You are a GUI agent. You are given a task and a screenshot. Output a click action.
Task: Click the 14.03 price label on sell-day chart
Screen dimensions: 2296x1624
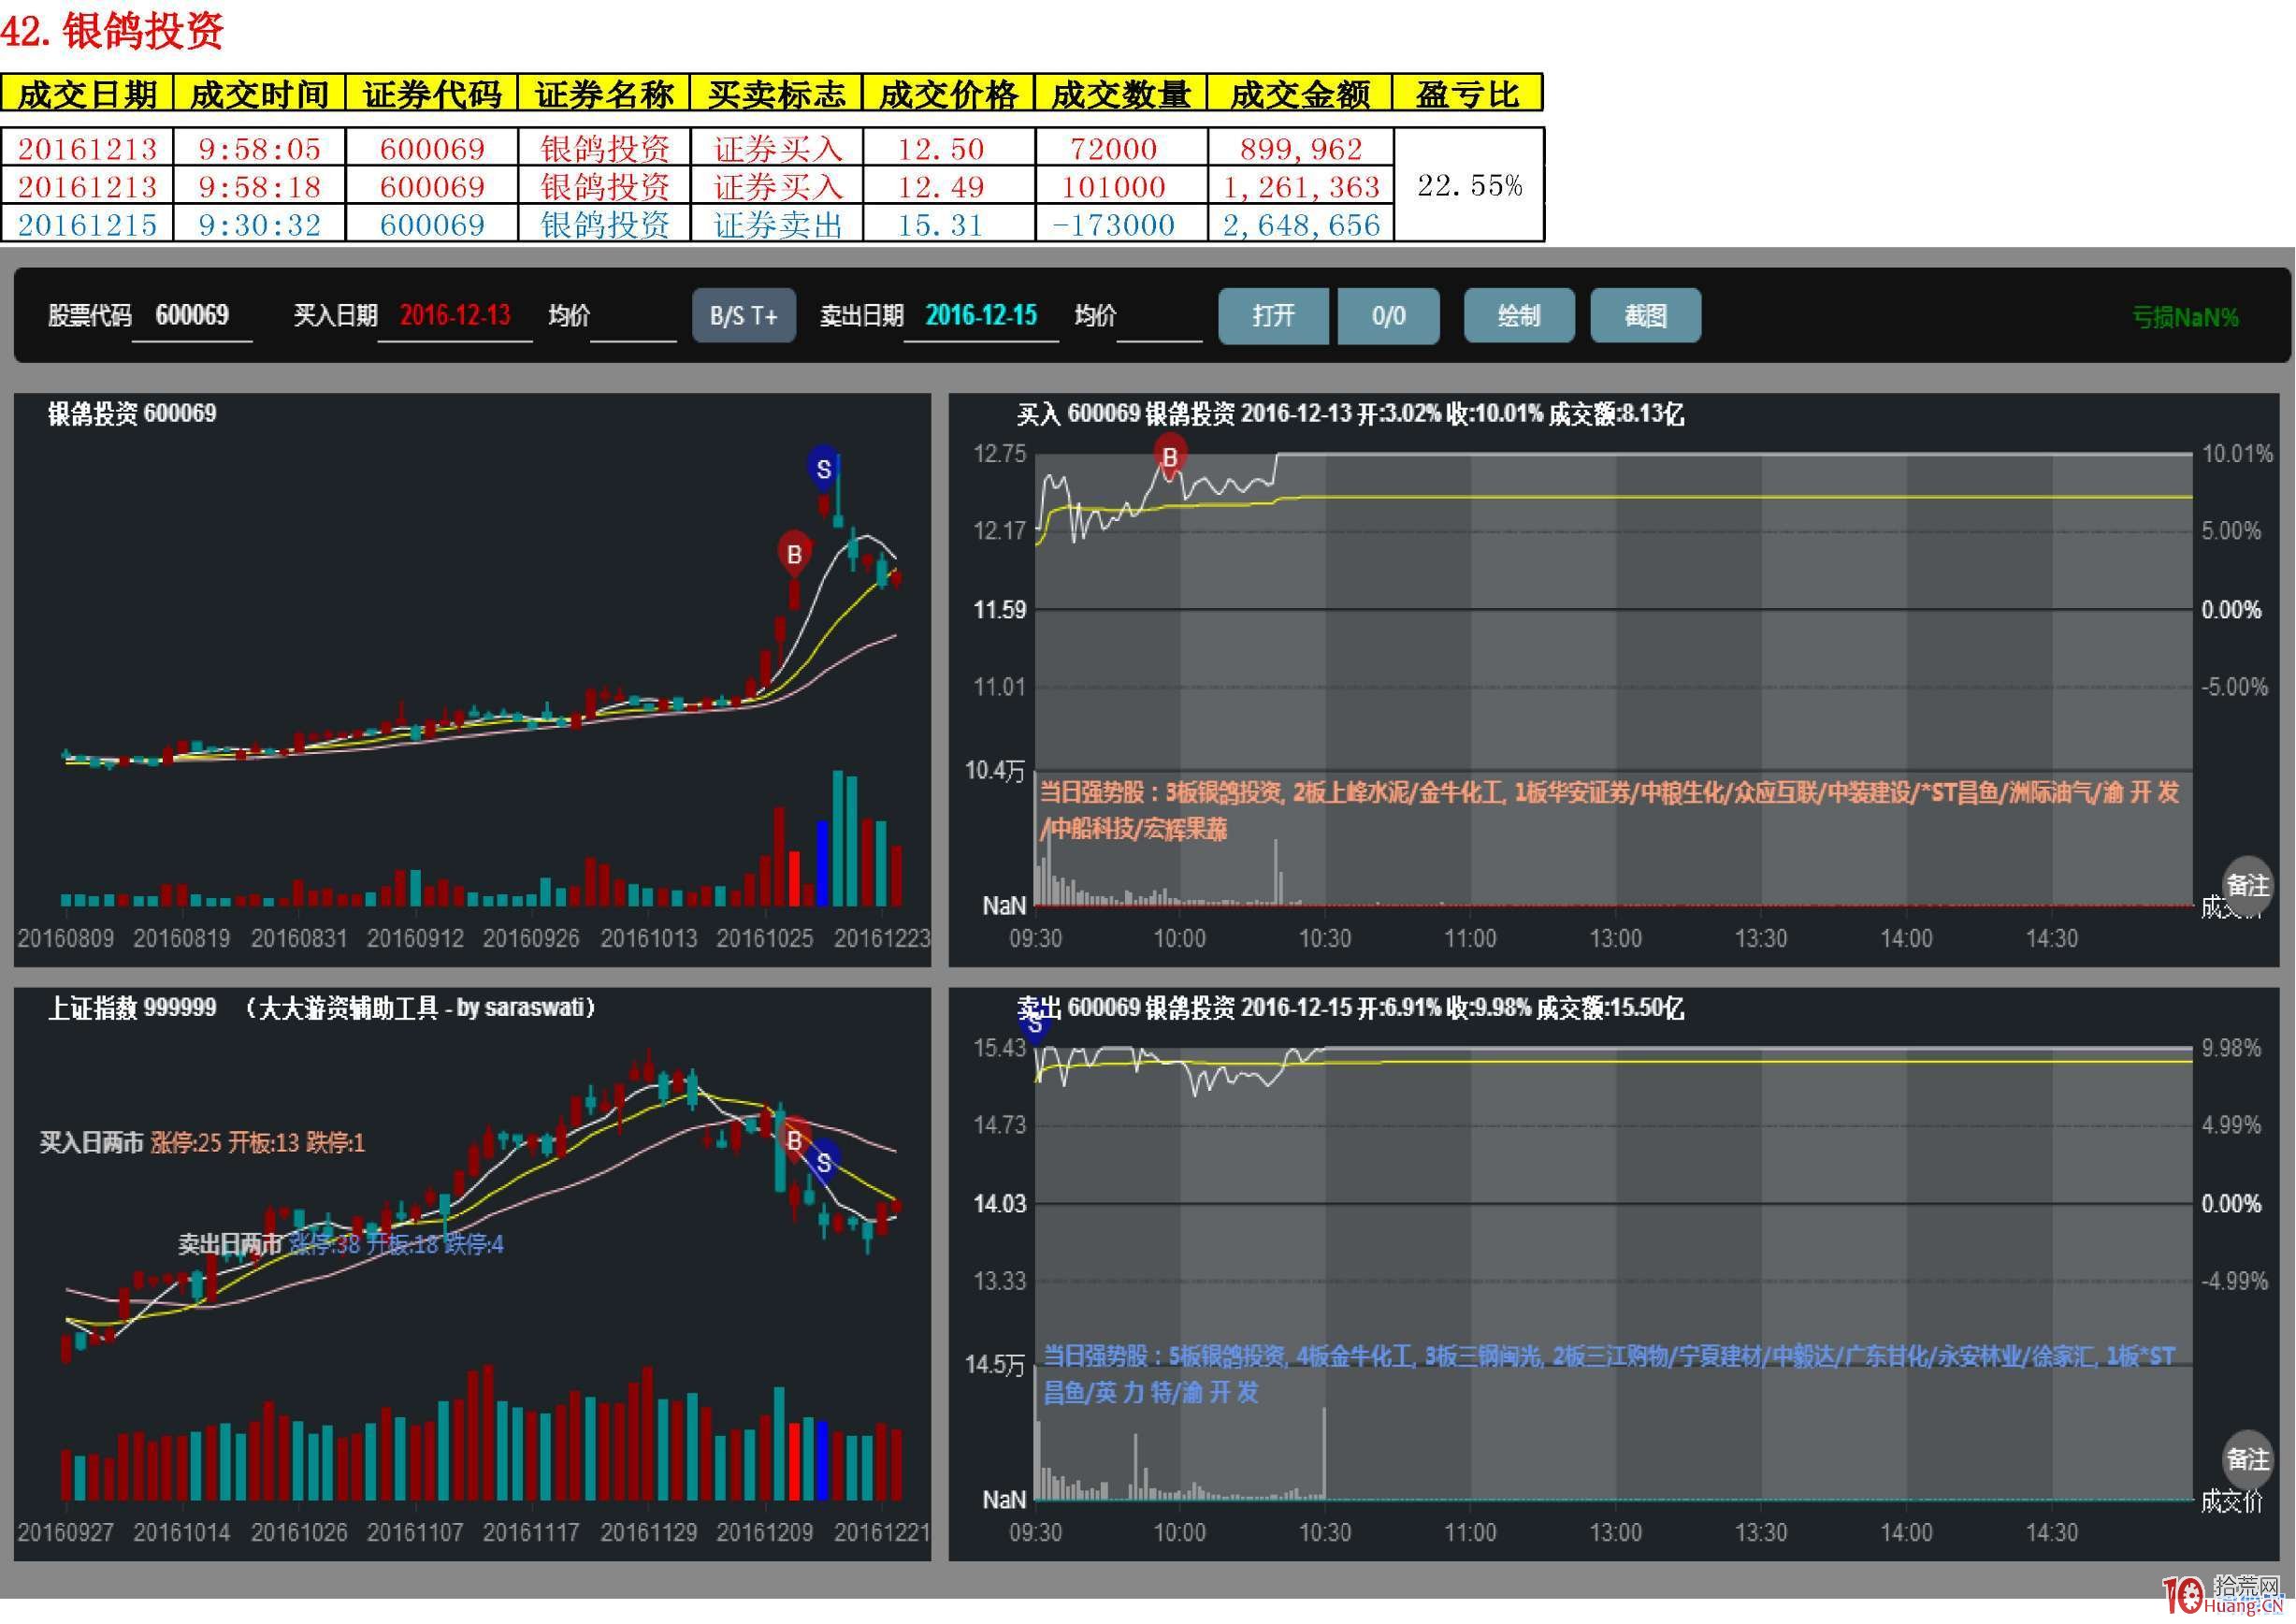[1000, 1204]
